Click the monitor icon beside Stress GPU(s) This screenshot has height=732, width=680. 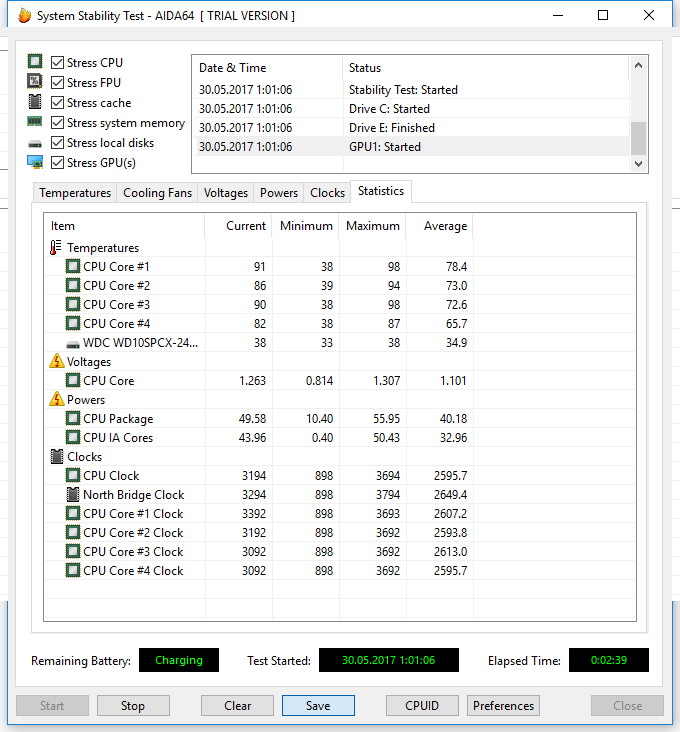[x=35, y=162]
